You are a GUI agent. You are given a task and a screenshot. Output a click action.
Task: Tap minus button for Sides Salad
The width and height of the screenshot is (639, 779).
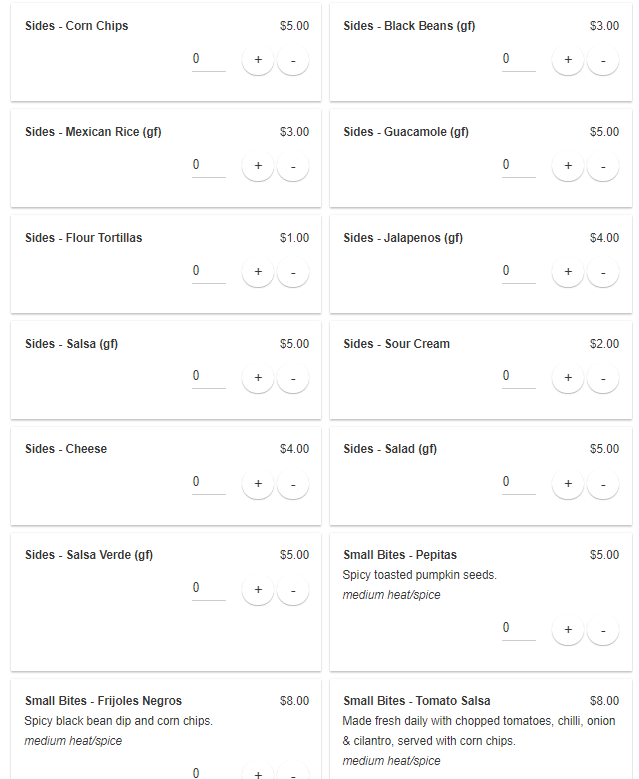603,484
